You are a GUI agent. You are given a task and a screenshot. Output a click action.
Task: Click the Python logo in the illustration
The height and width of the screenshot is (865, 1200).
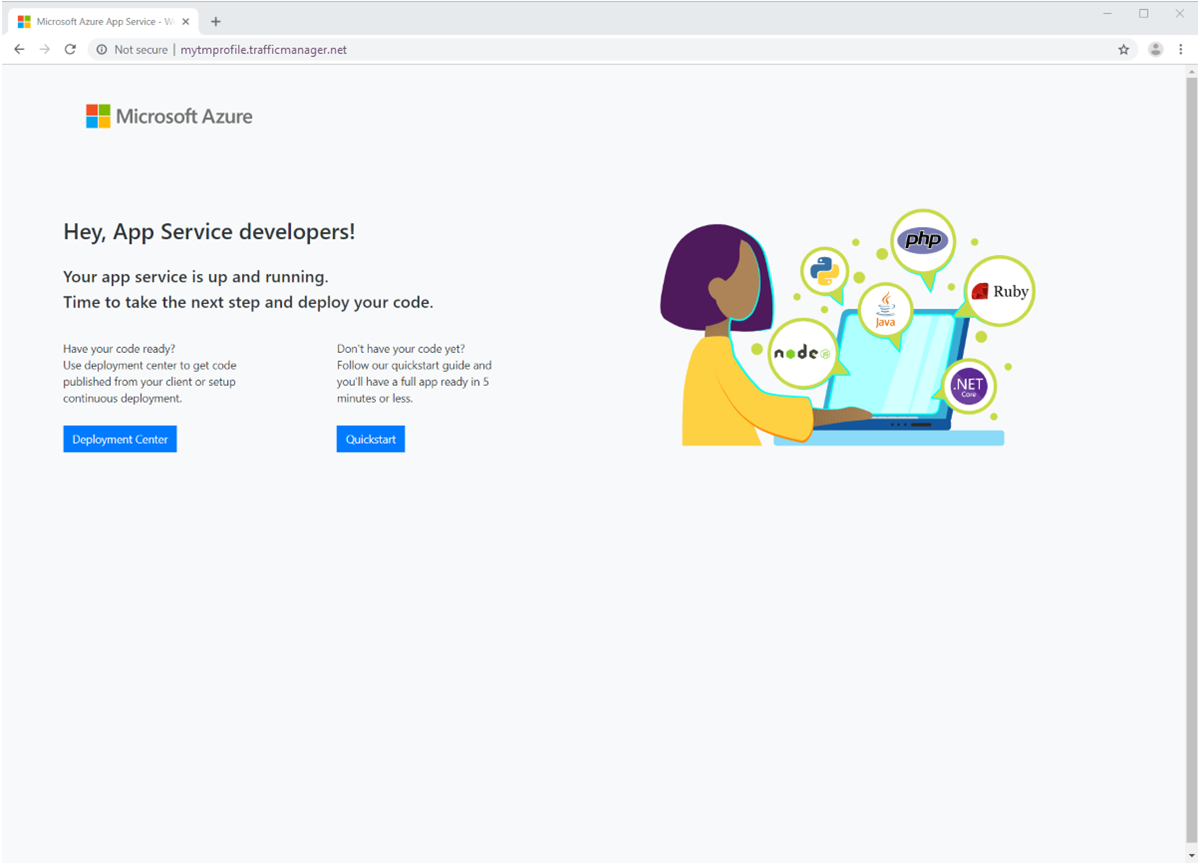[x=823, y=270]
